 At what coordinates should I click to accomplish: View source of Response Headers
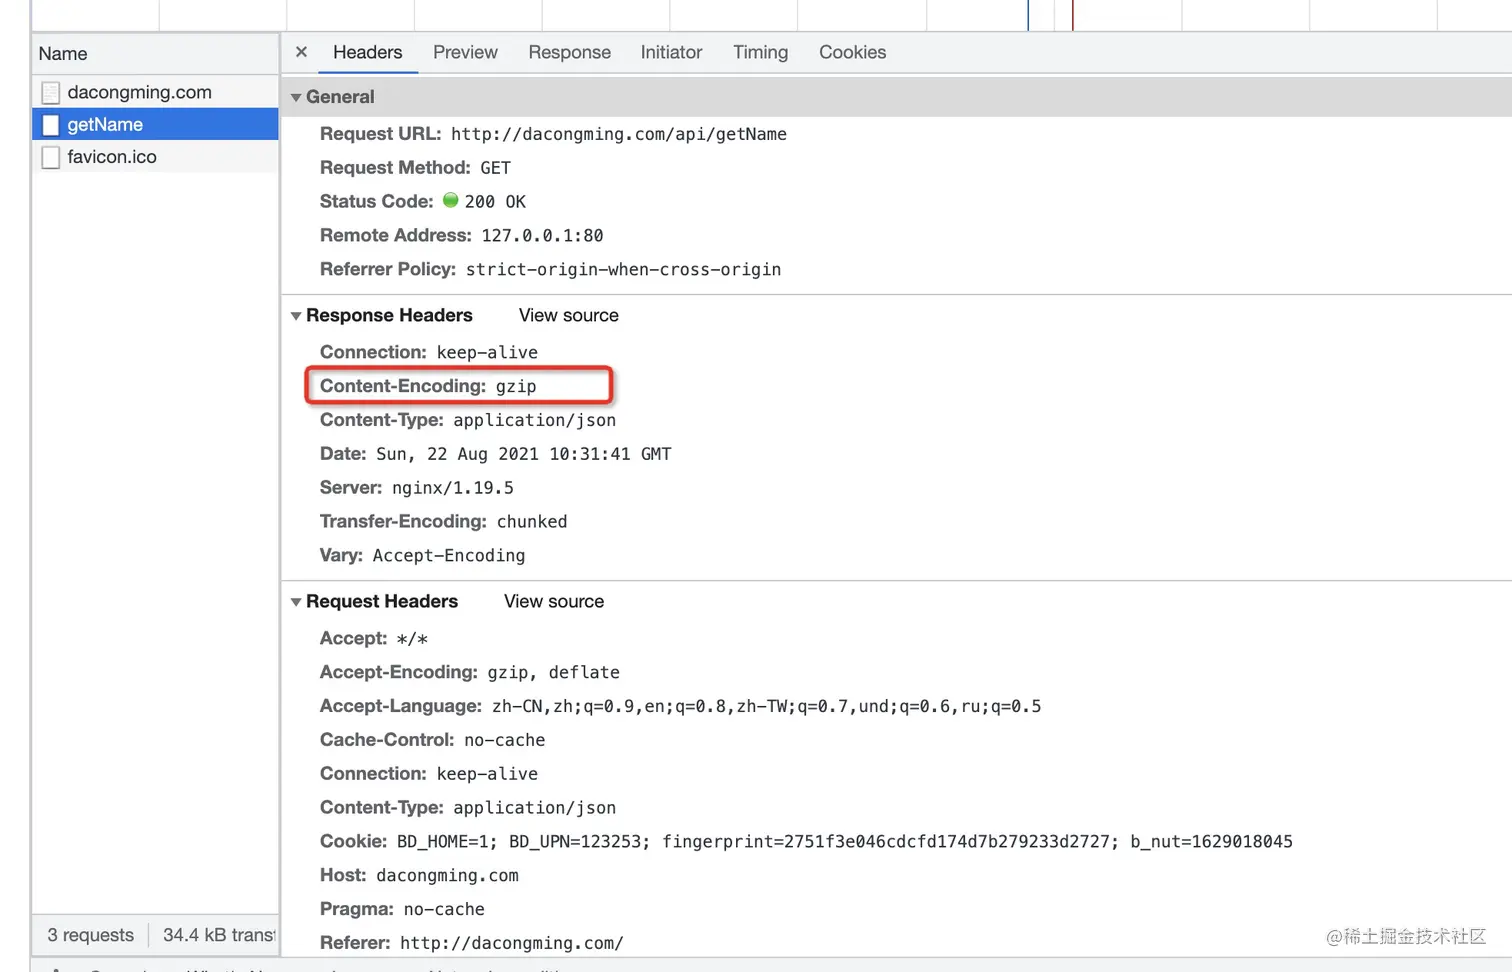569,315
